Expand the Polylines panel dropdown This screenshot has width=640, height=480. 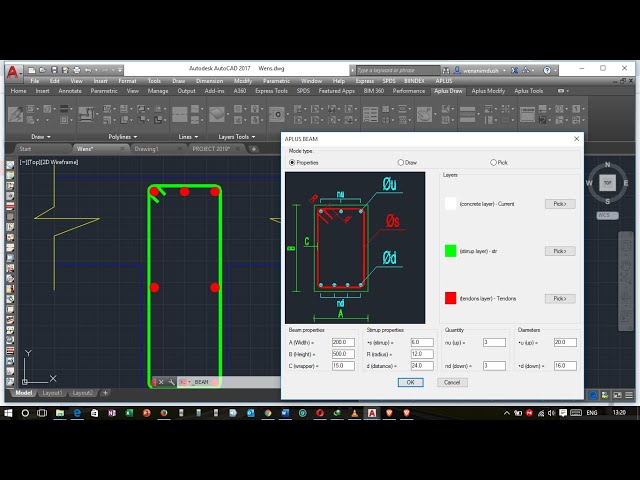click(123, 136)
